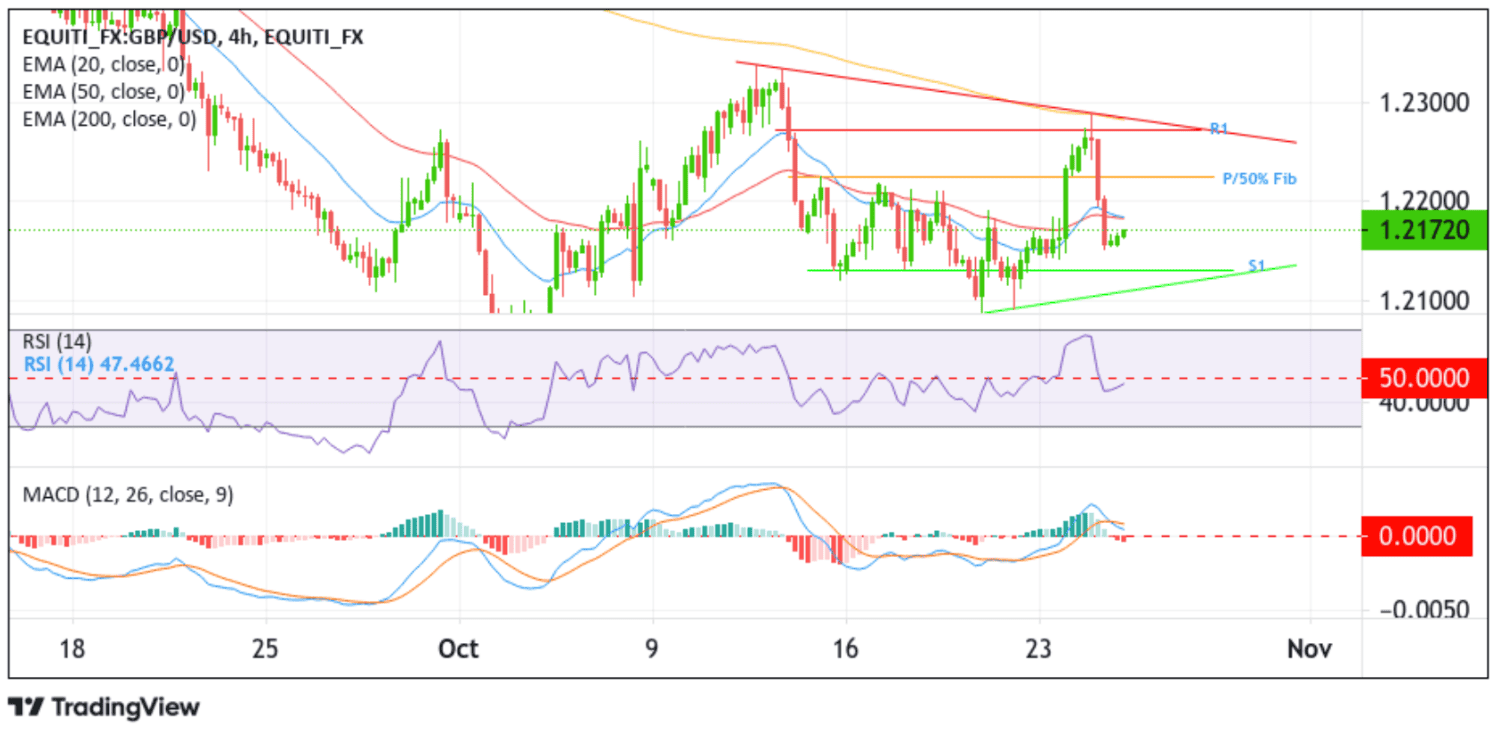Click the Nov date label
The image size is (1497, 742).
[x=1309, y=648]
